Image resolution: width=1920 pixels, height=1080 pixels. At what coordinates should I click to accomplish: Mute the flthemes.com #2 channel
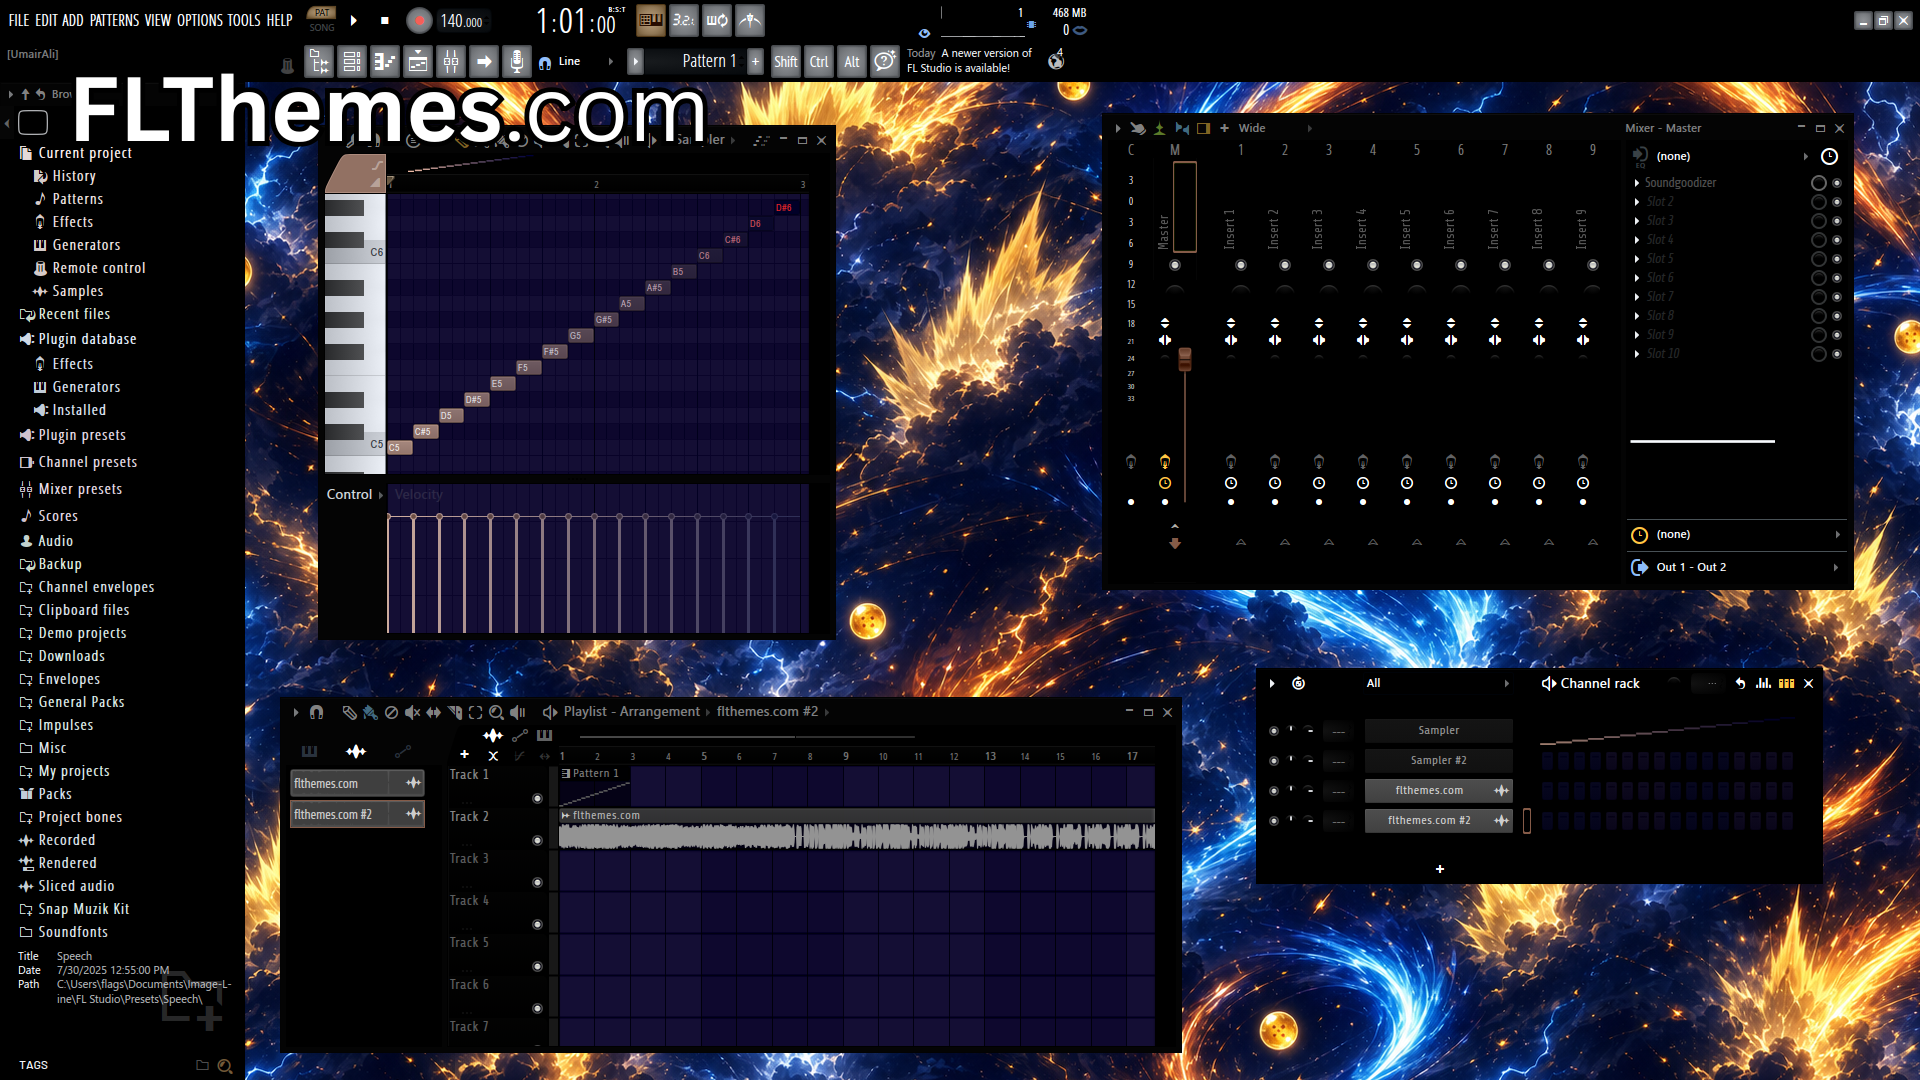(x=1273, y=821)
